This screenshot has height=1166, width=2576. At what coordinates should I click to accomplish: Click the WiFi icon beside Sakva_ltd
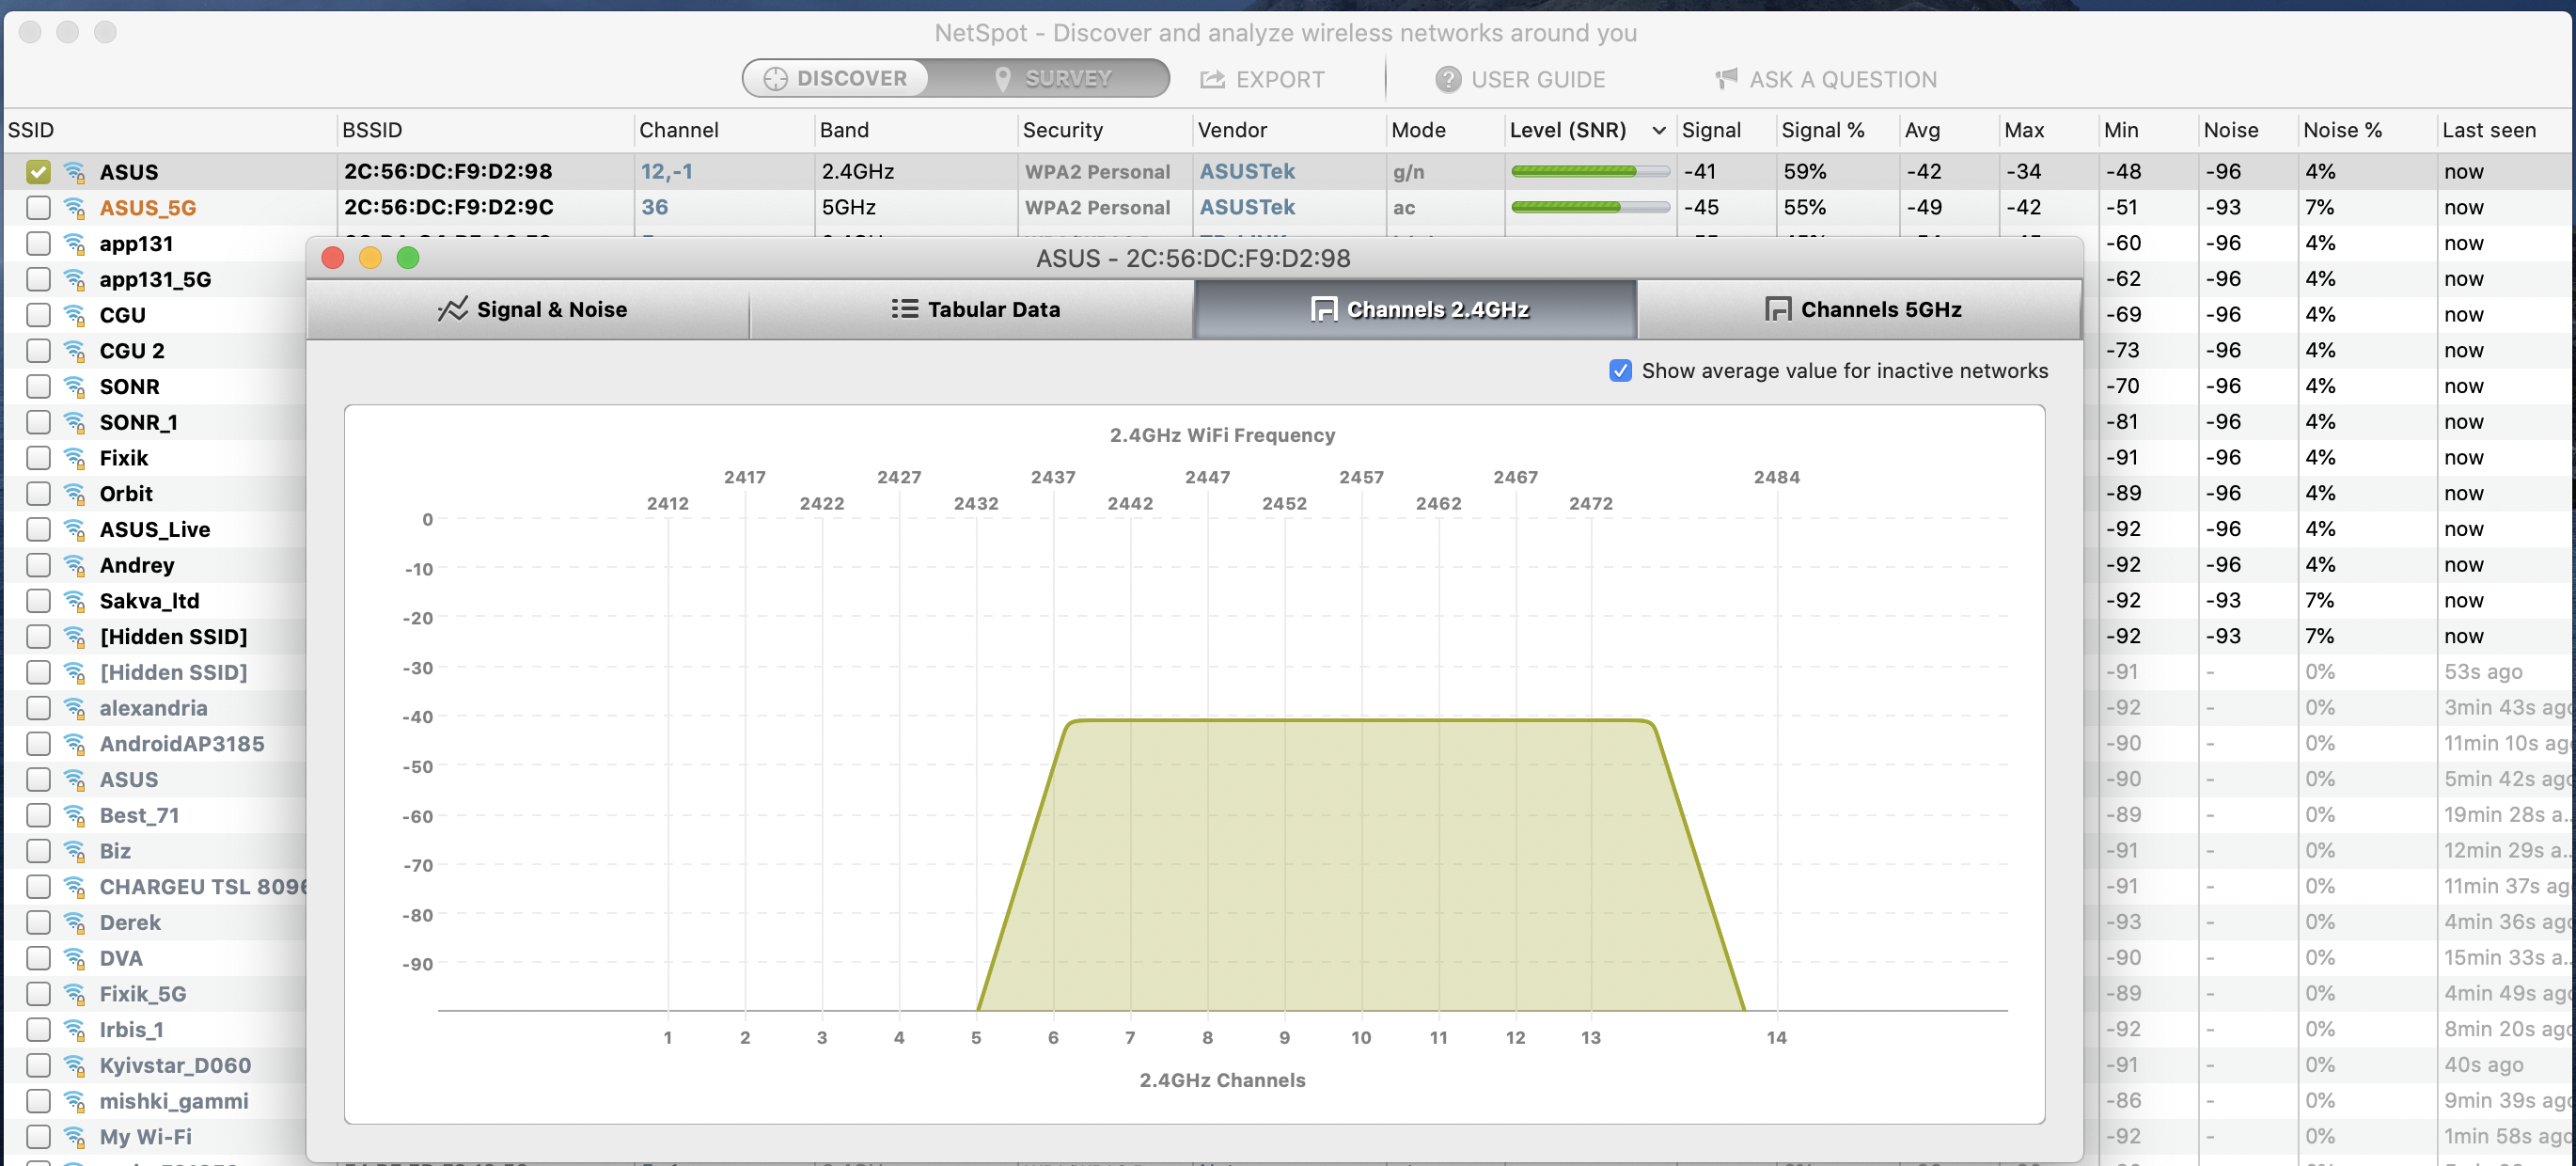tap(74, 601)
